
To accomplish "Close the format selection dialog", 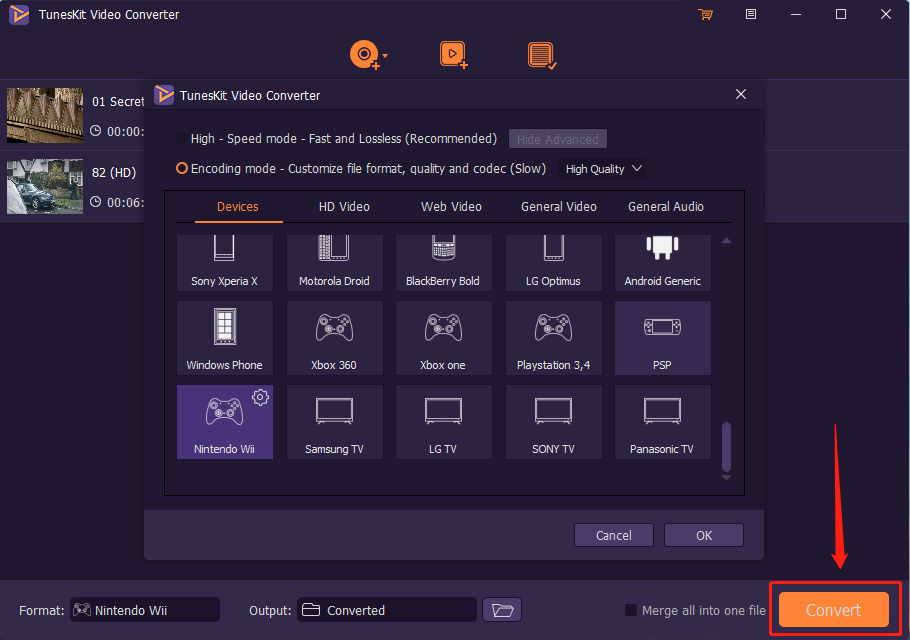I will 741,94.
